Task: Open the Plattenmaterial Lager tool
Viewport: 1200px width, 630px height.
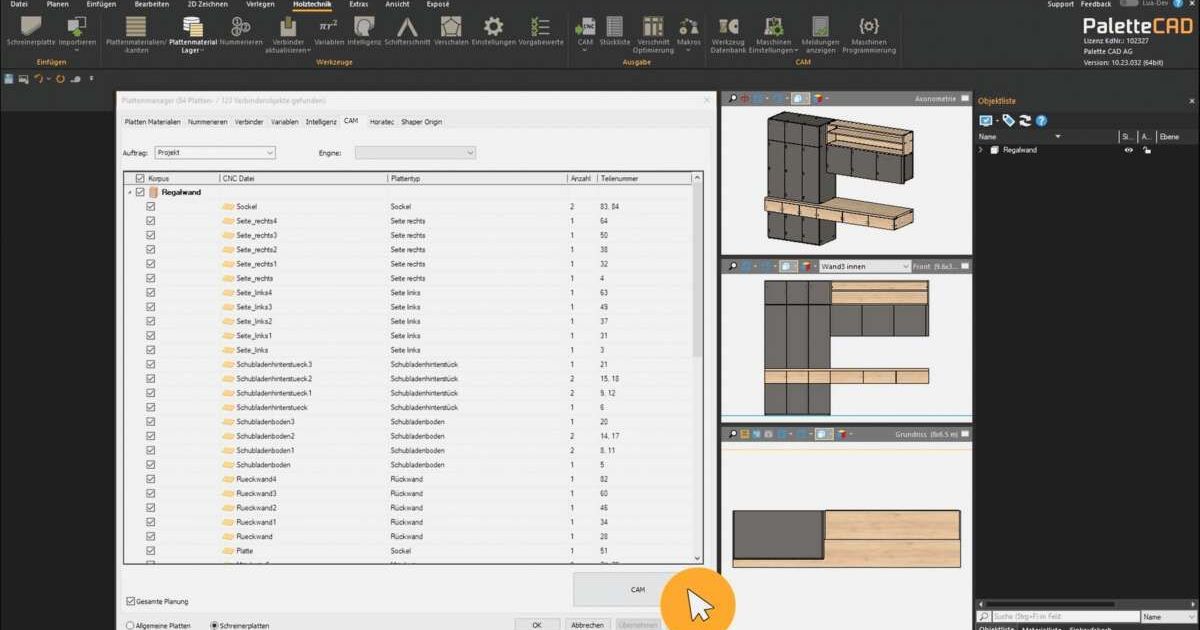Action: (x=192, y=27)
